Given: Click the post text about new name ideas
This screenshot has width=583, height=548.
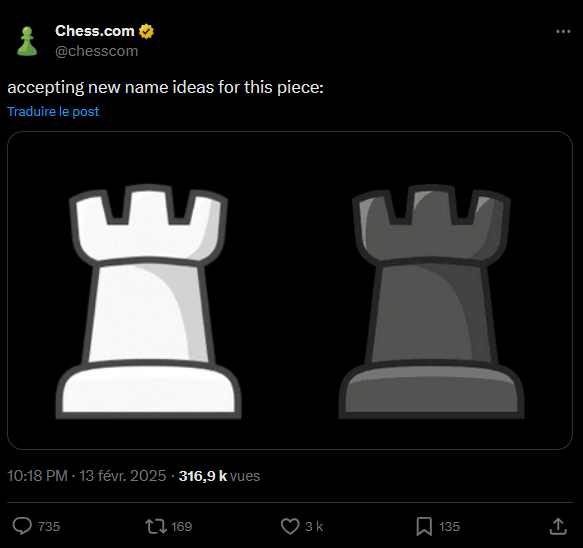Looking at the screenshot, I should click(165, 88).
